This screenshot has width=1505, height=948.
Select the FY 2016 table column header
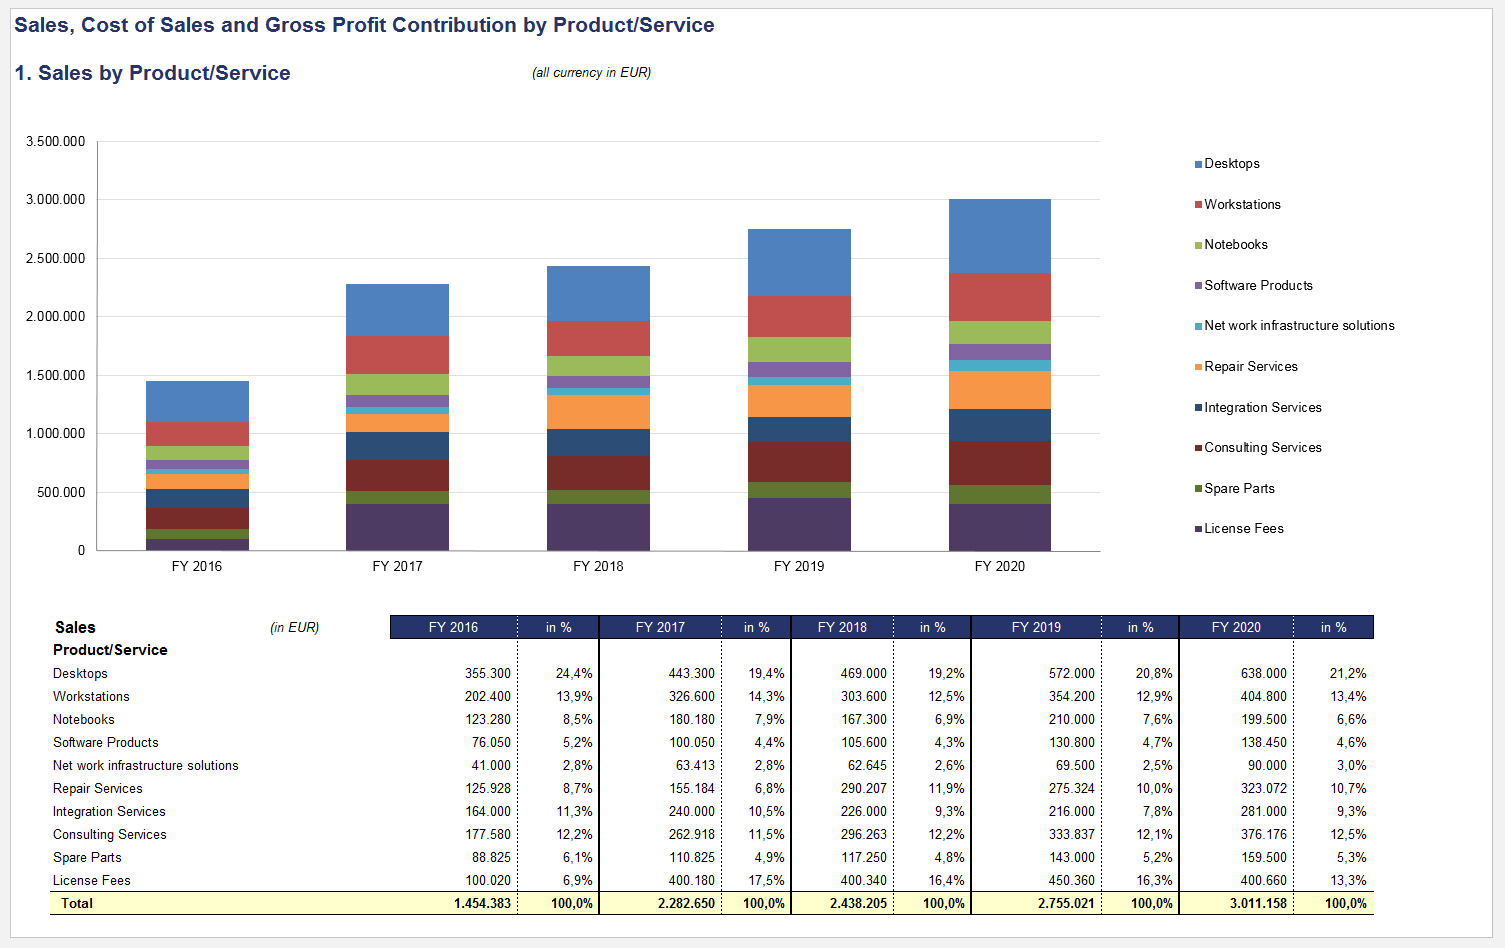point(453,627)
